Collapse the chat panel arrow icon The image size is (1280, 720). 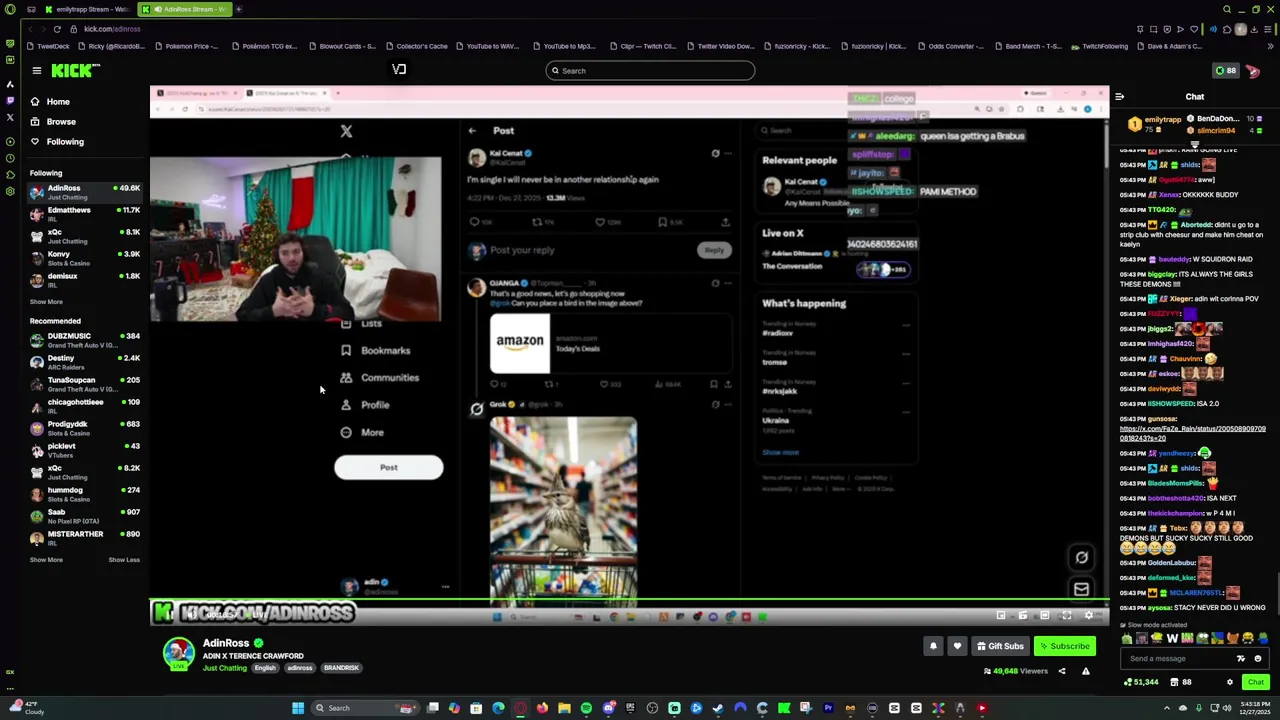click(1119, 97)
